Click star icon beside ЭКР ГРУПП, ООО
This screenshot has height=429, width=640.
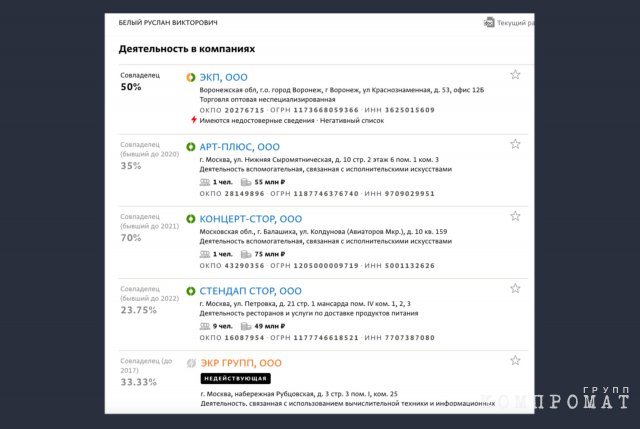point(515,360)
